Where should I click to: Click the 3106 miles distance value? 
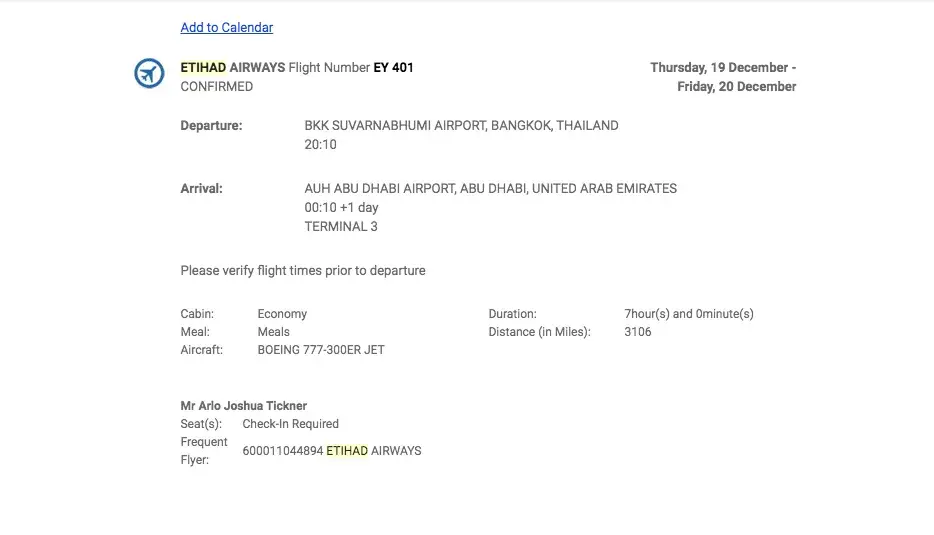click(x=637, y=332)
